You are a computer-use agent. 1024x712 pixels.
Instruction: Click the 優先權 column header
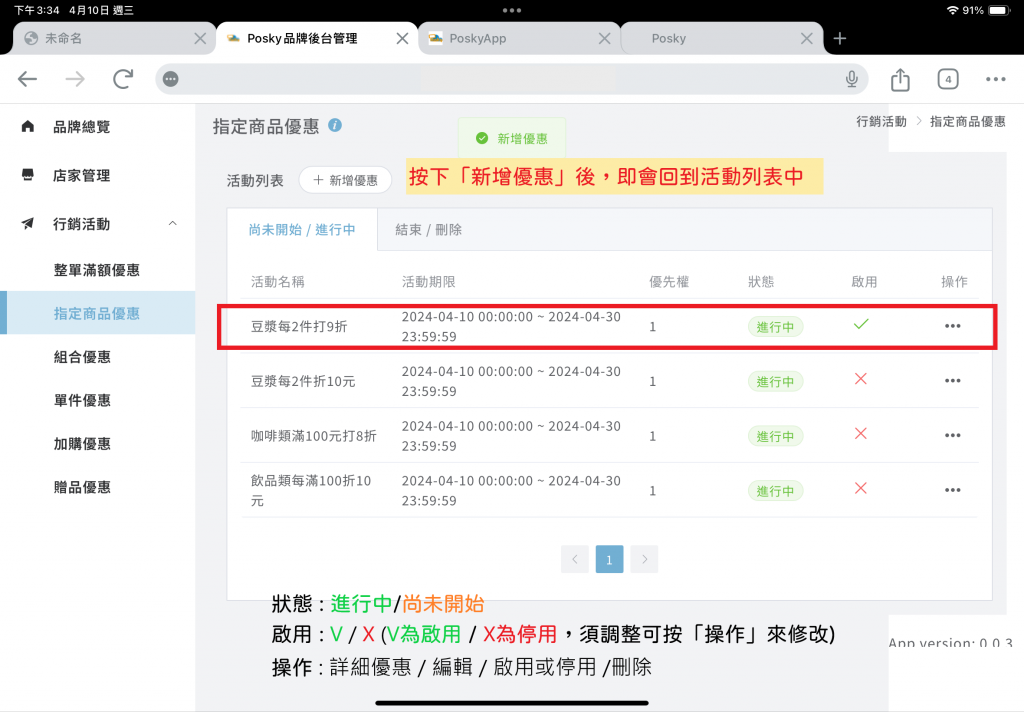tap(669, 282)
